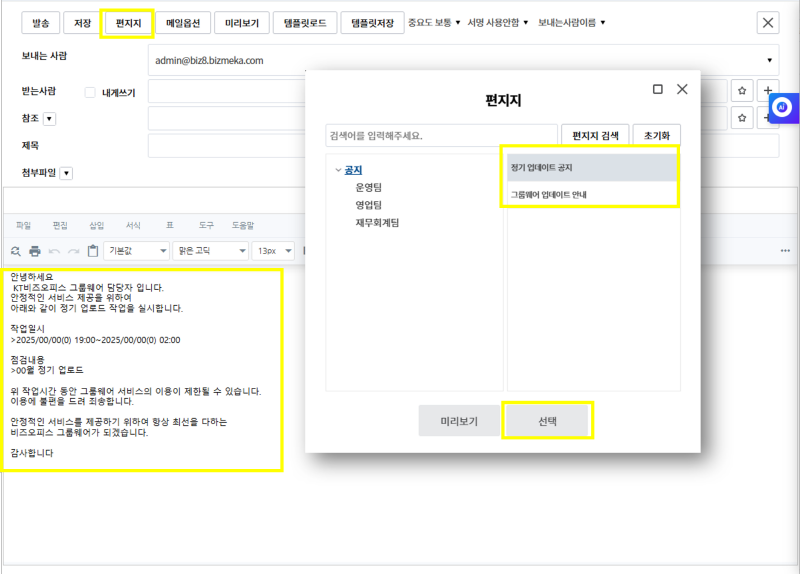Open the 맑은 고딕 font dropdown
Screen dimensions: 800x574
[x=211, y=251]
